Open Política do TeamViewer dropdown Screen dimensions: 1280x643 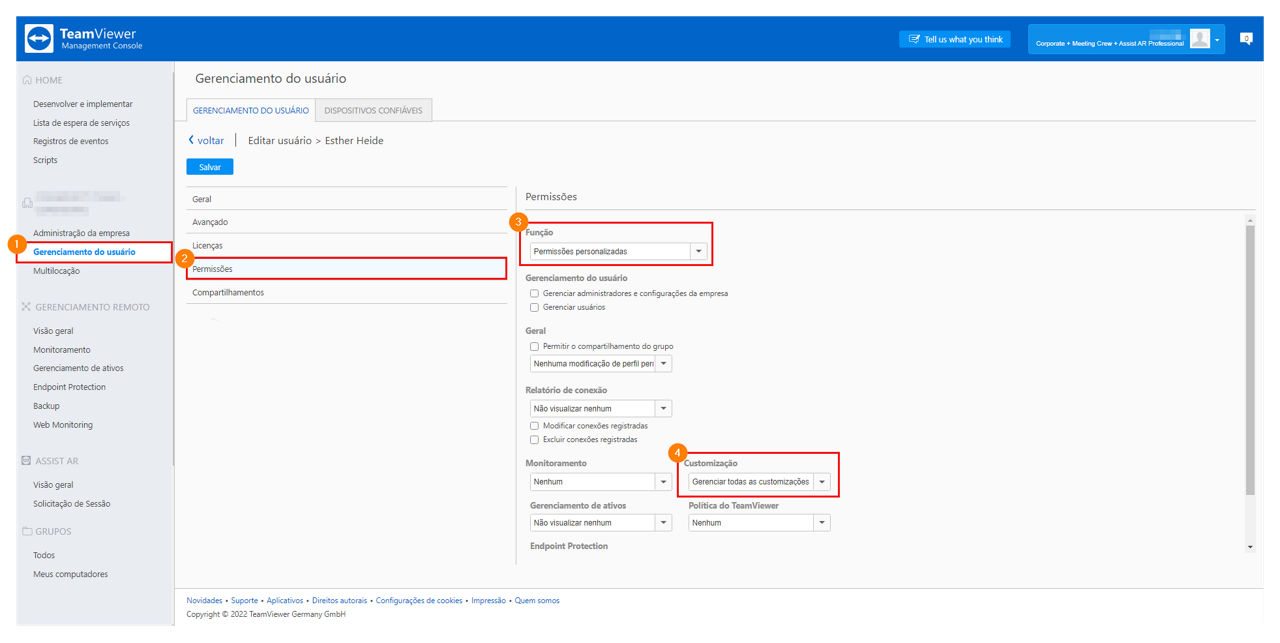click(x=759, y=522)
